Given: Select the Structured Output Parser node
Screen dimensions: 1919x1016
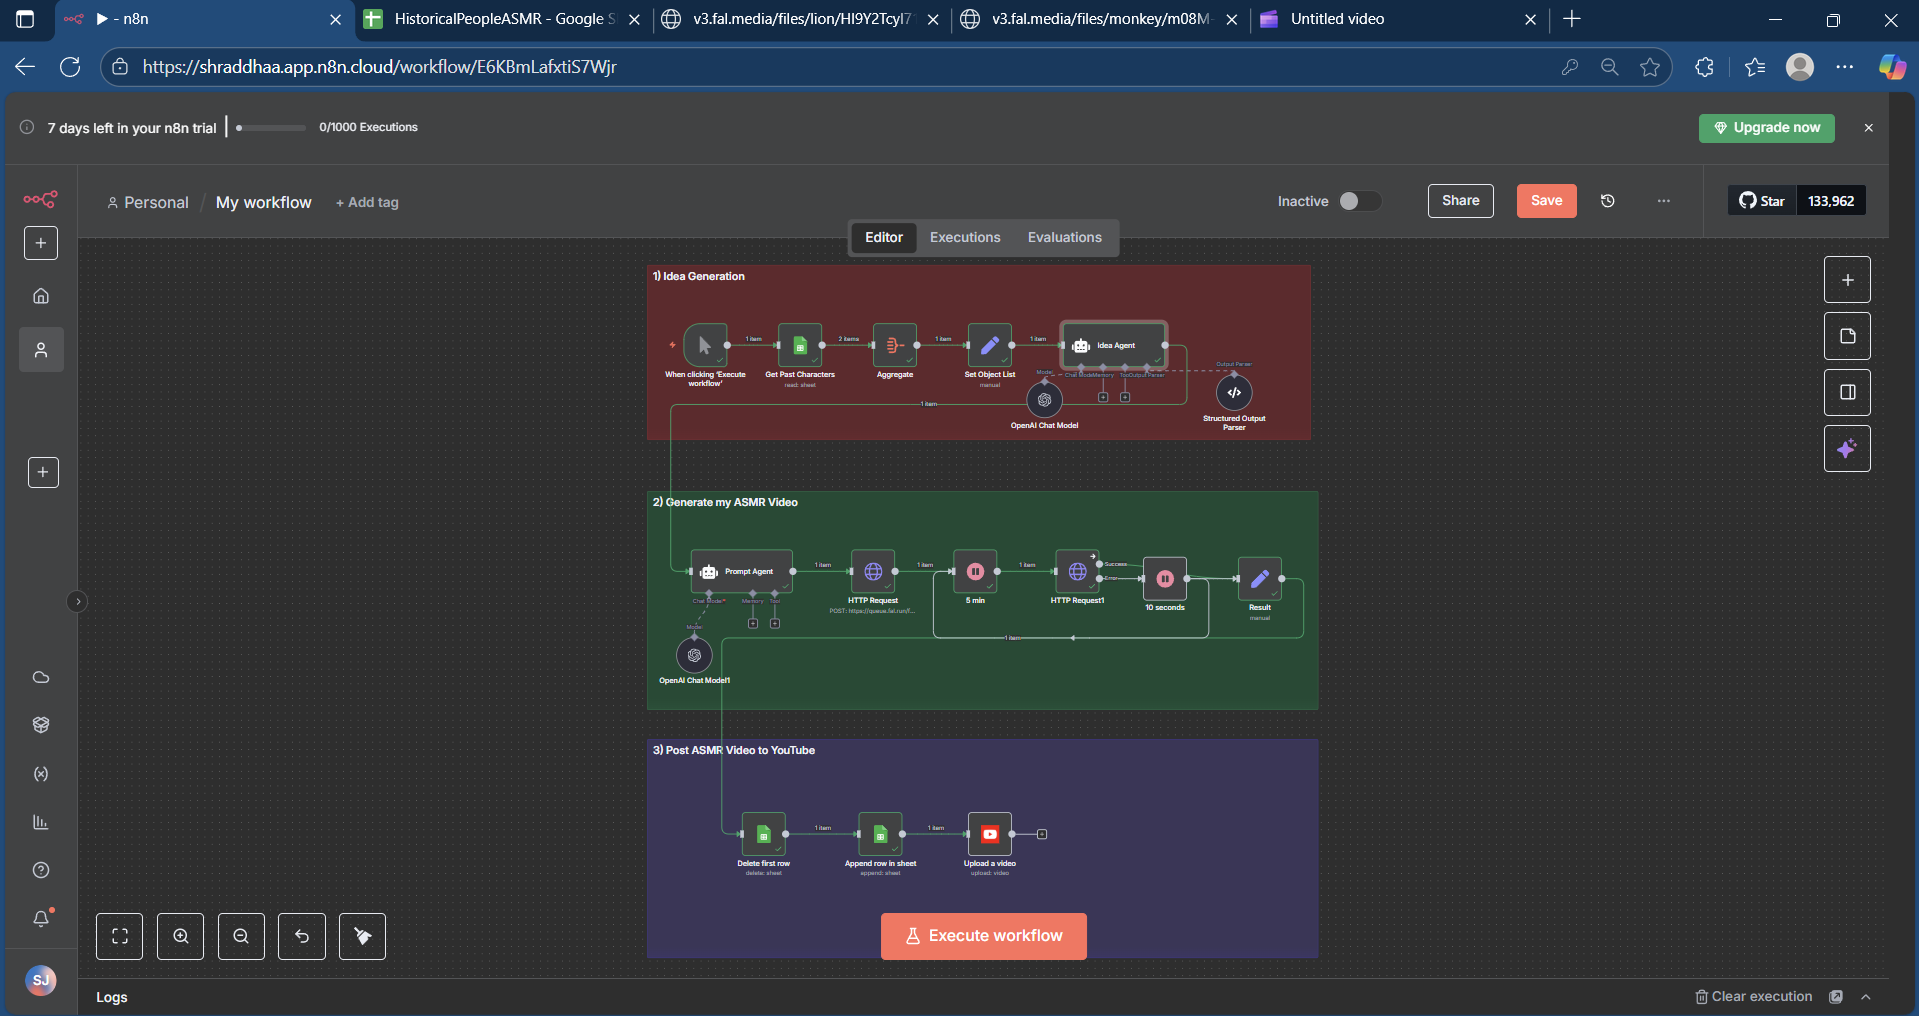Looking at the screenshot, I should [x=1234, y=392].
